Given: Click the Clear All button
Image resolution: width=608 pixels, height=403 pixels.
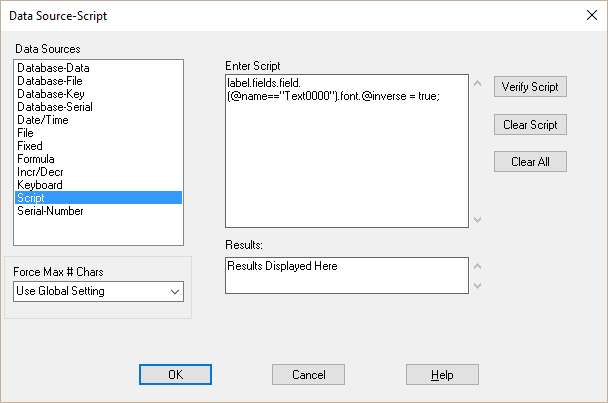Looking at the screenshot, I should pos(530,161).
